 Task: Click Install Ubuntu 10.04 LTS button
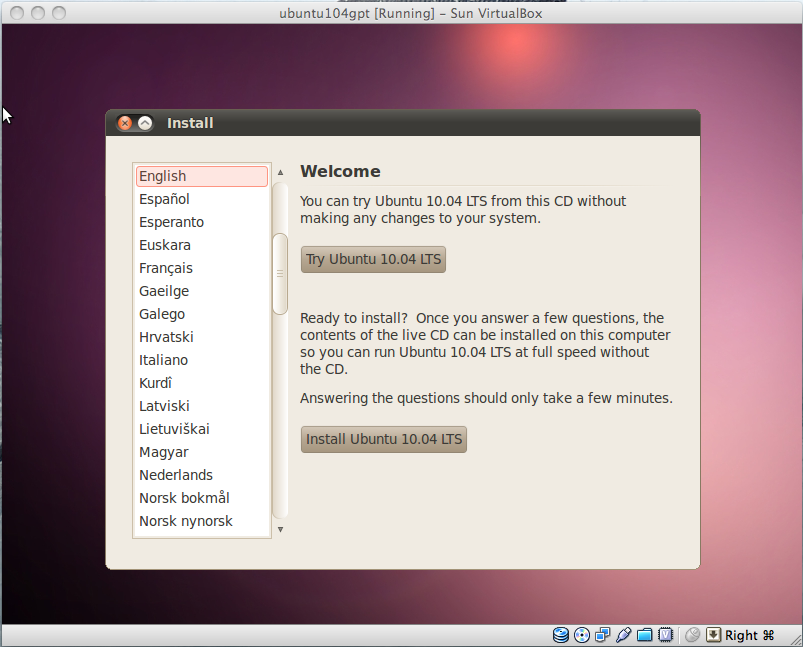384,440
